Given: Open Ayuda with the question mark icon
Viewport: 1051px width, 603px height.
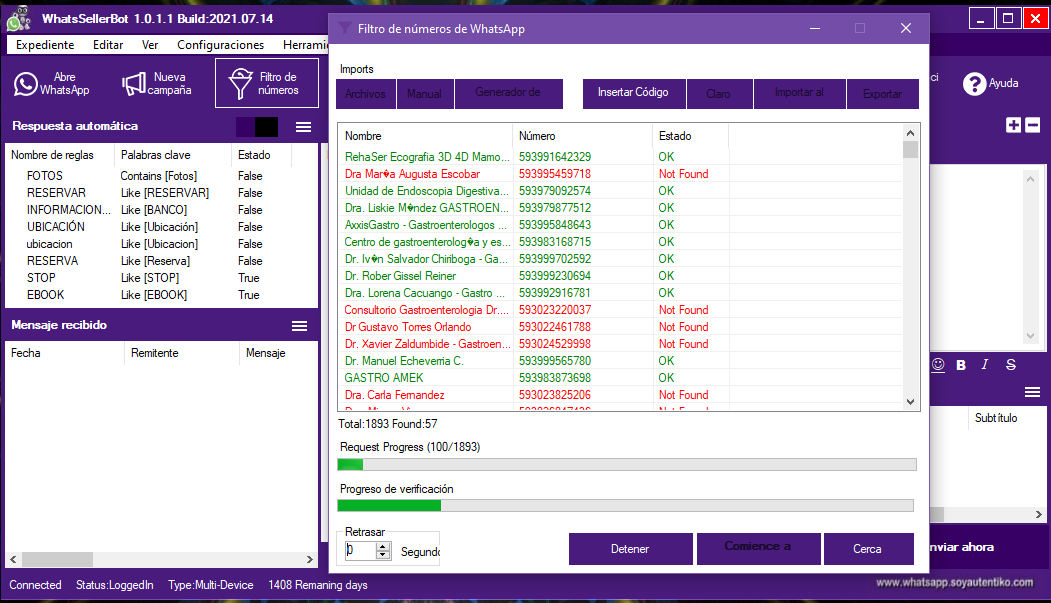Looking at the screenshot, I should pyautogui.click(x=974, y=84).
